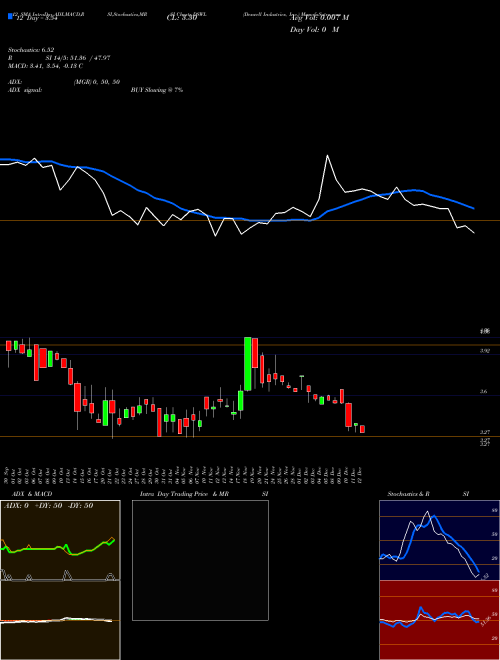The image size is (500, 660).
Task: Click the blue 12-day SMA legend square
Action: click(10, 17)
